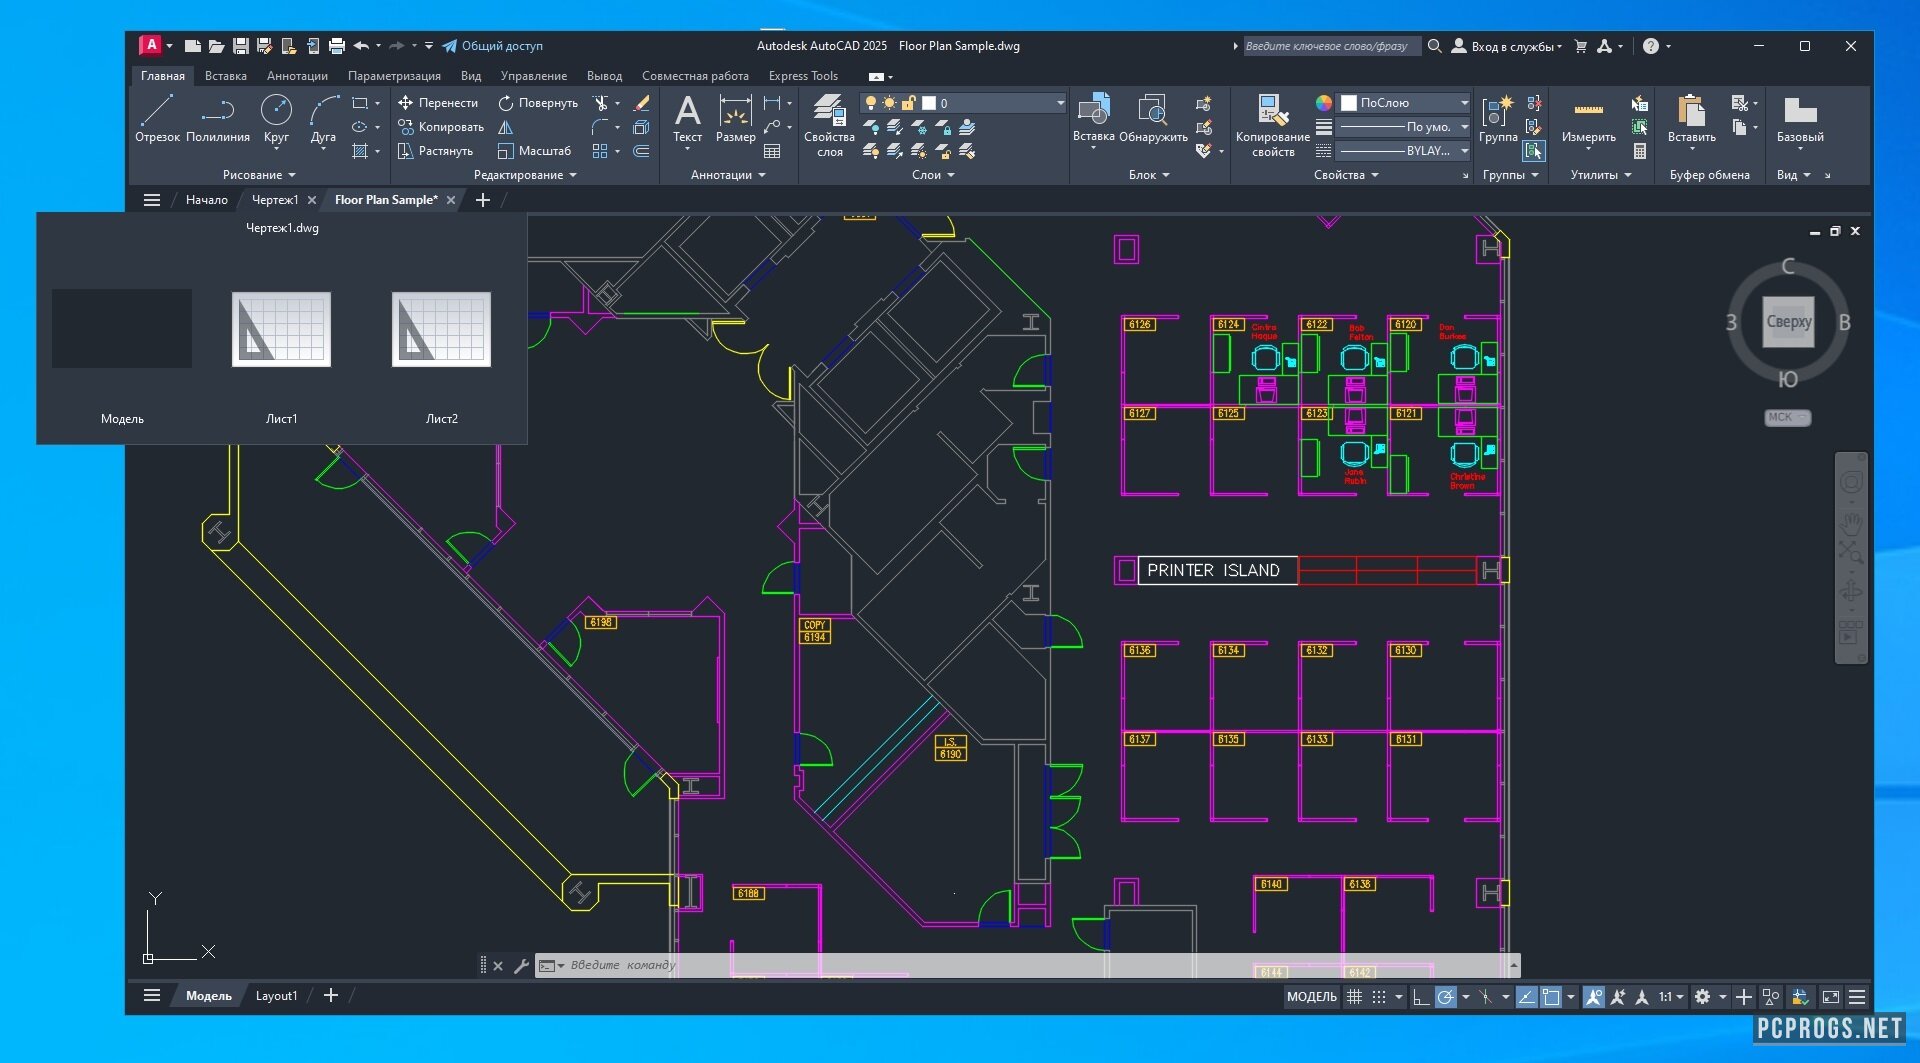Switch to the Layout1 tab
The image size is (1920, 1063).
point(276,996)
